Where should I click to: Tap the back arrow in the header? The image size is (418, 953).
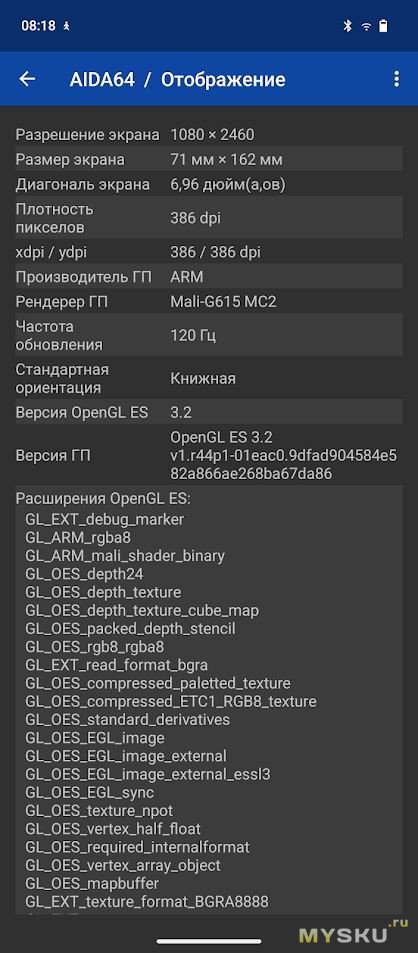(x=27, y=79)
